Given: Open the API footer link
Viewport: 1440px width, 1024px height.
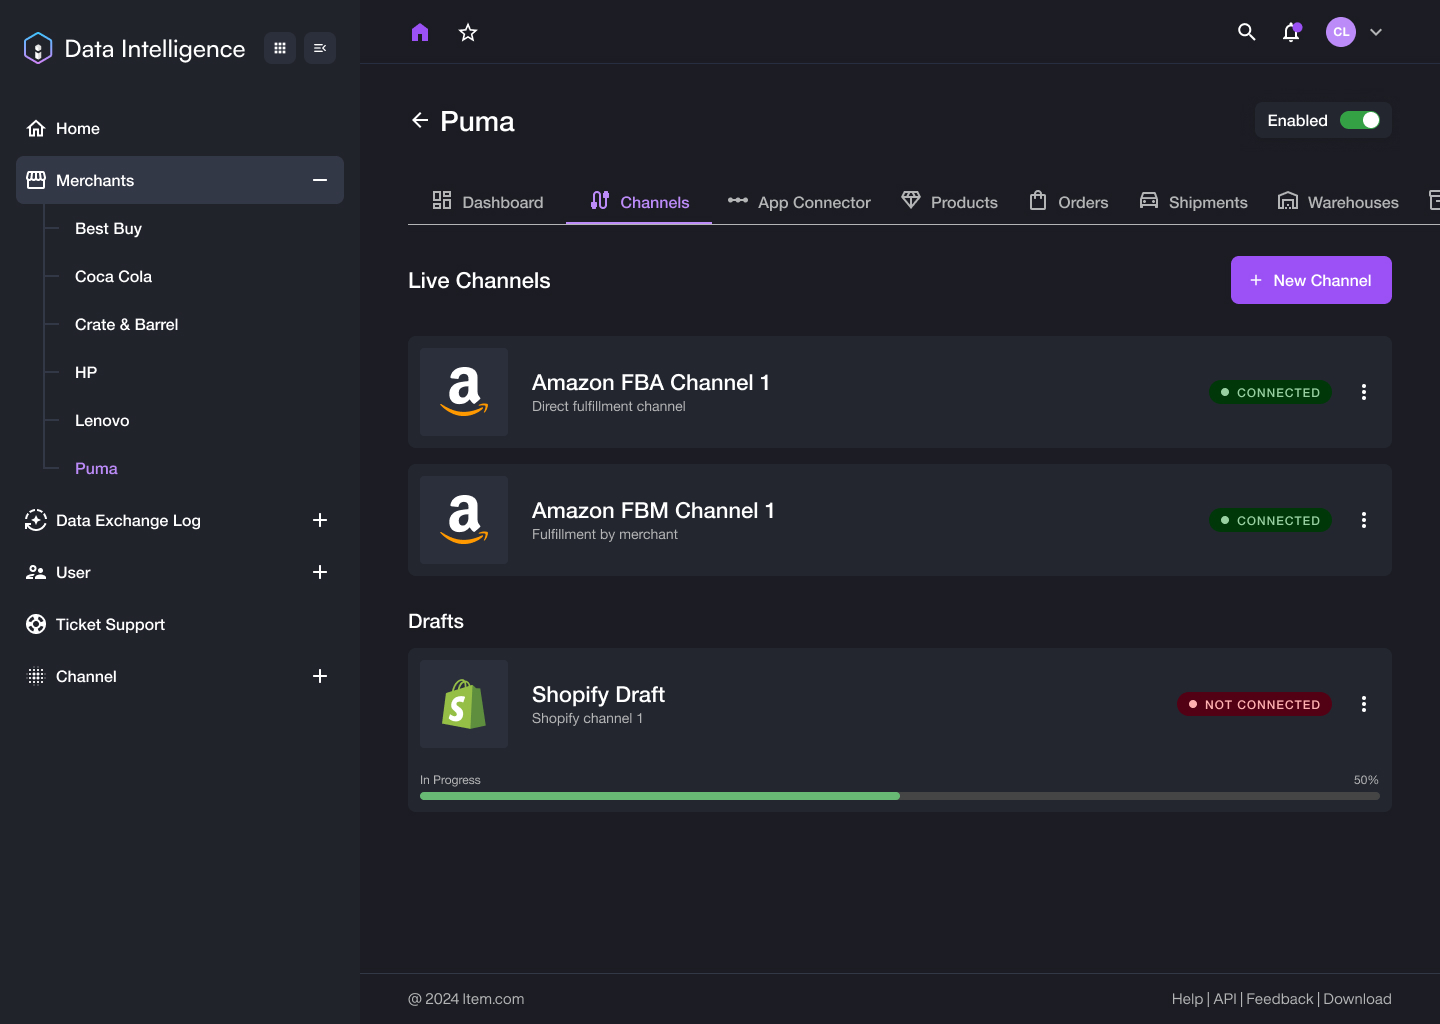Looking at the screenshot, I should tap(1225, 999).
